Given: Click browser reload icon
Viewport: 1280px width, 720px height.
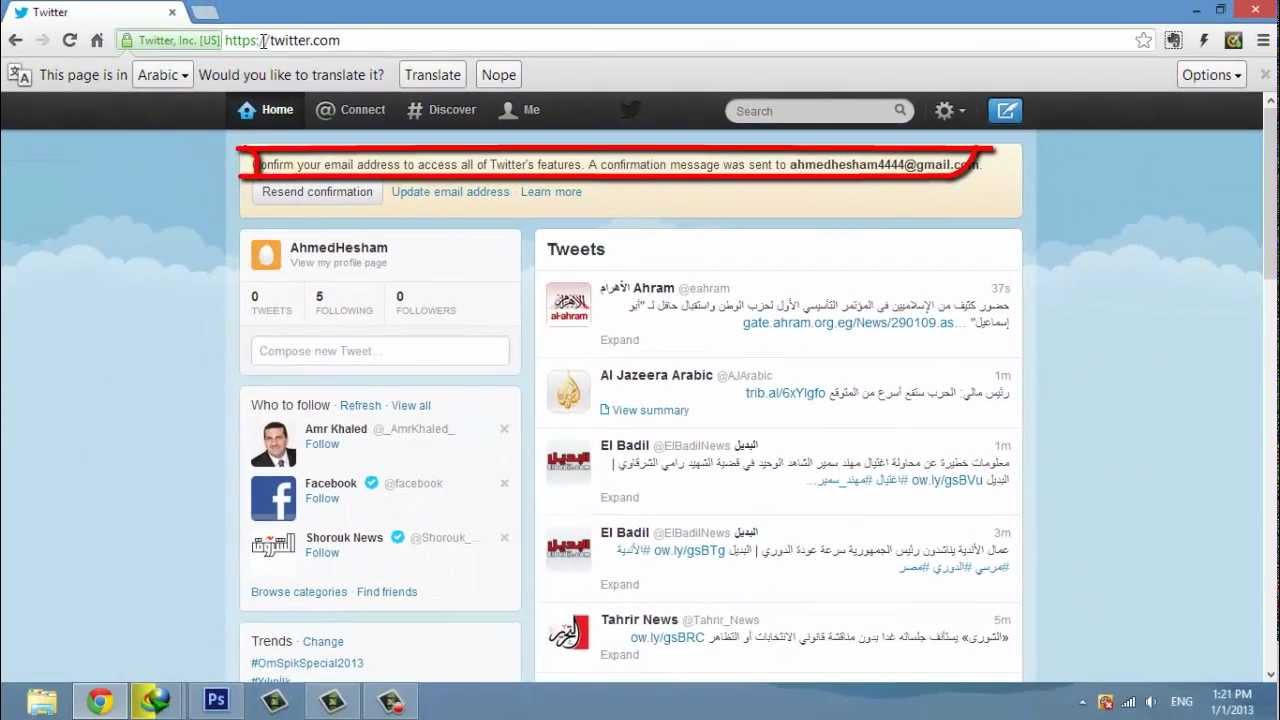Looking at the screenshot, I should pyautogui.click(x=69, y=40).
